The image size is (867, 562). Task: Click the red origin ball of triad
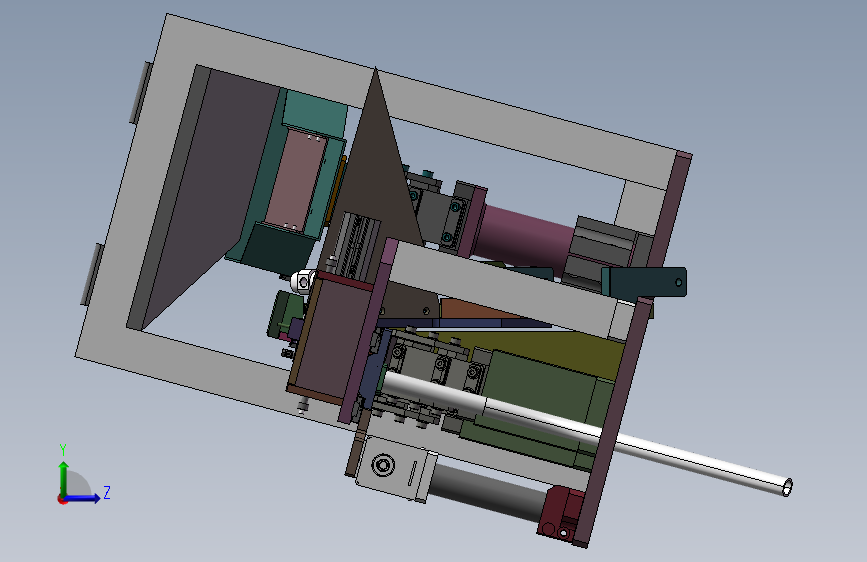62,499
